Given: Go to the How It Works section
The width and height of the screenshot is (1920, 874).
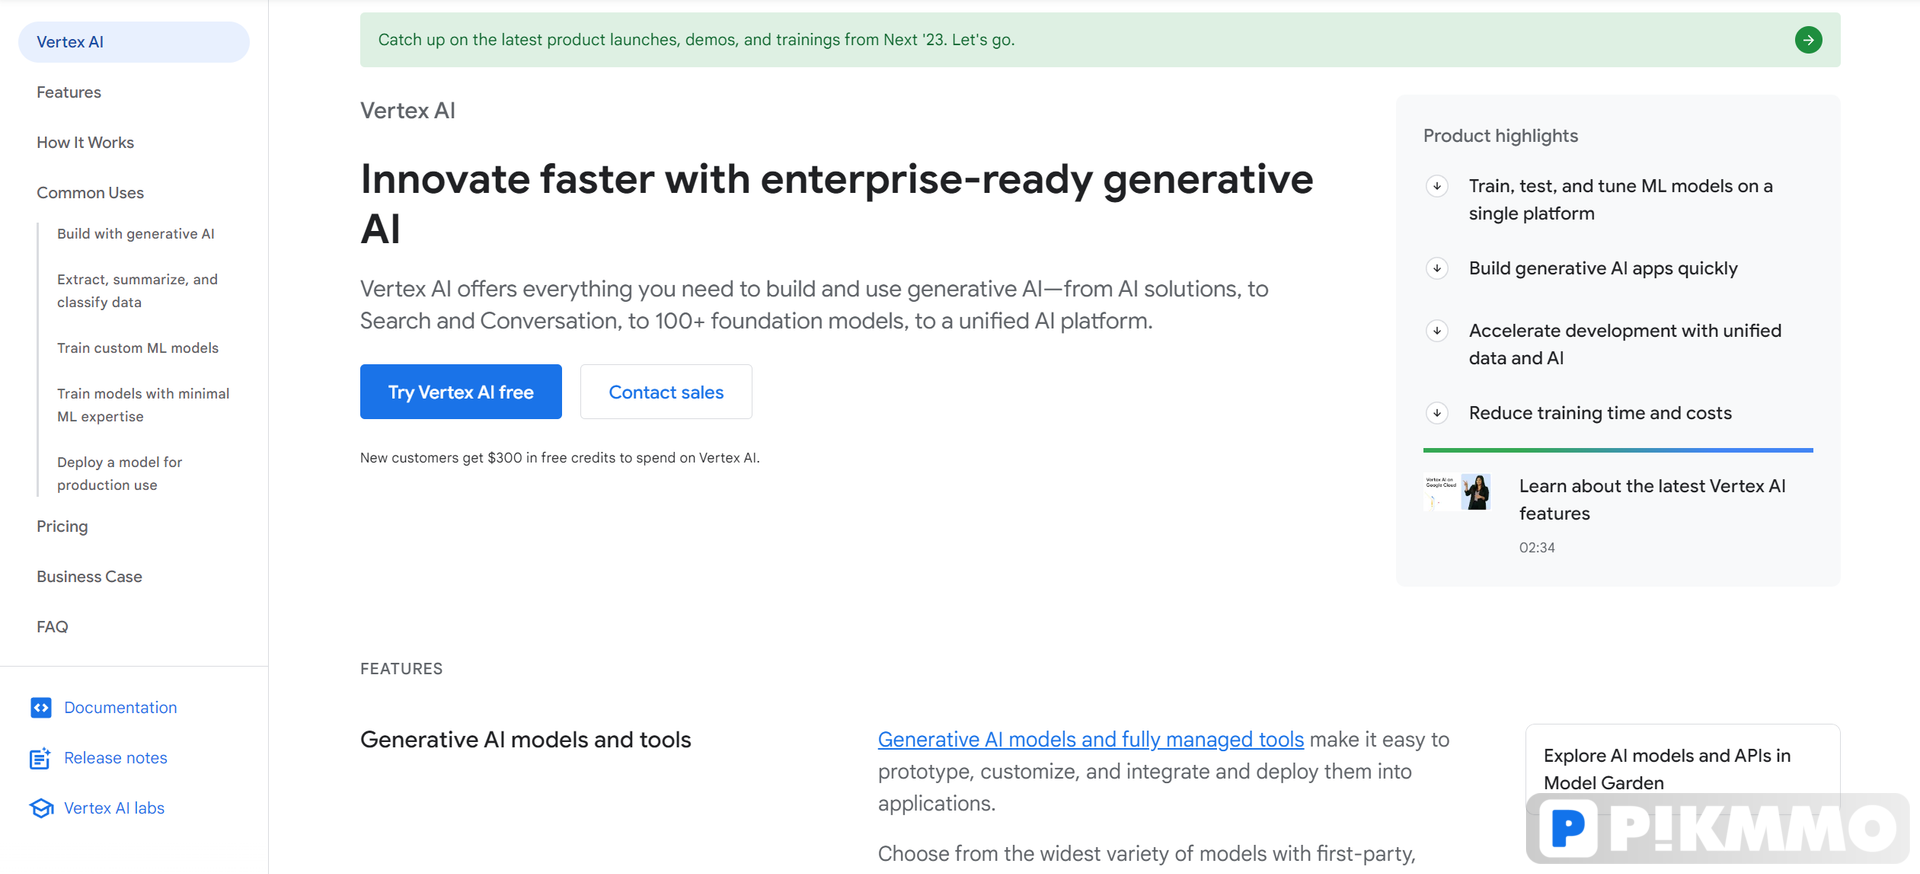Looking at the screenshot, I should (85, 142).
